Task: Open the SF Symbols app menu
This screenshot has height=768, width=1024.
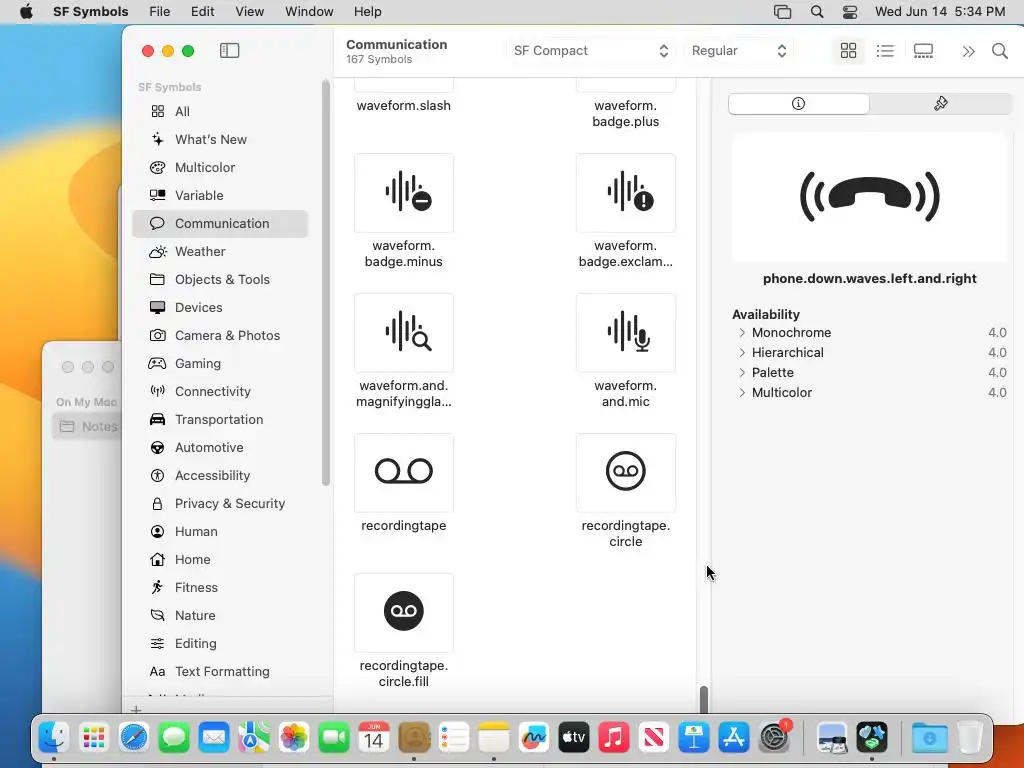Action: [91, 12]
